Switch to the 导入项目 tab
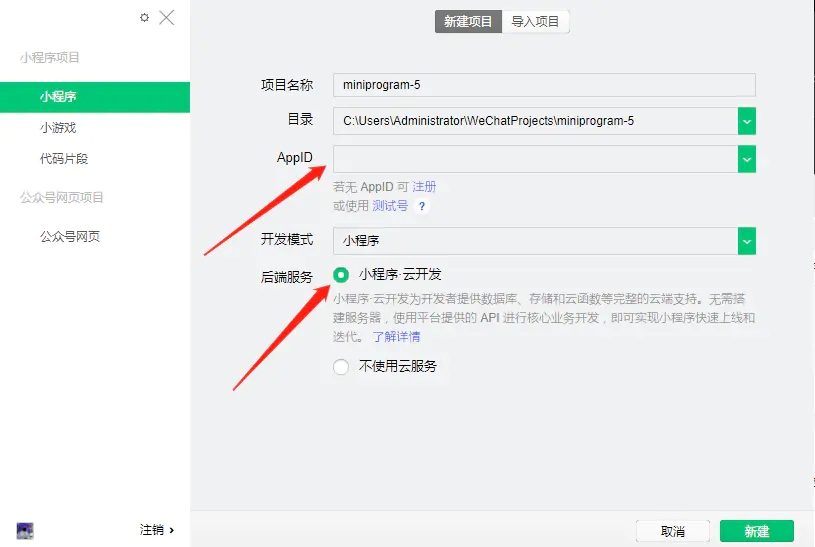This screenshot has width=815, height=547. (535, 21)
